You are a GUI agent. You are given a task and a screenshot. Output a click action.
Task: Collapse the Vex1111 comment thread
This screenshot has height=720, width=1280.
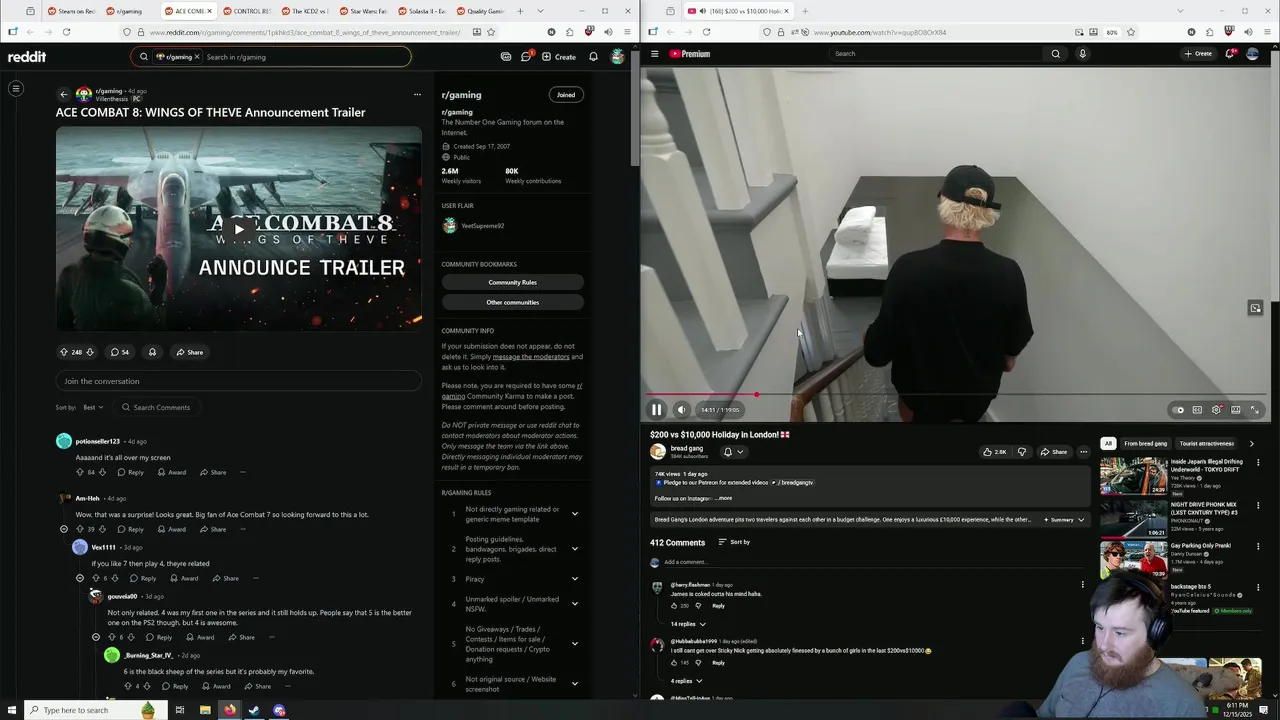80,578
